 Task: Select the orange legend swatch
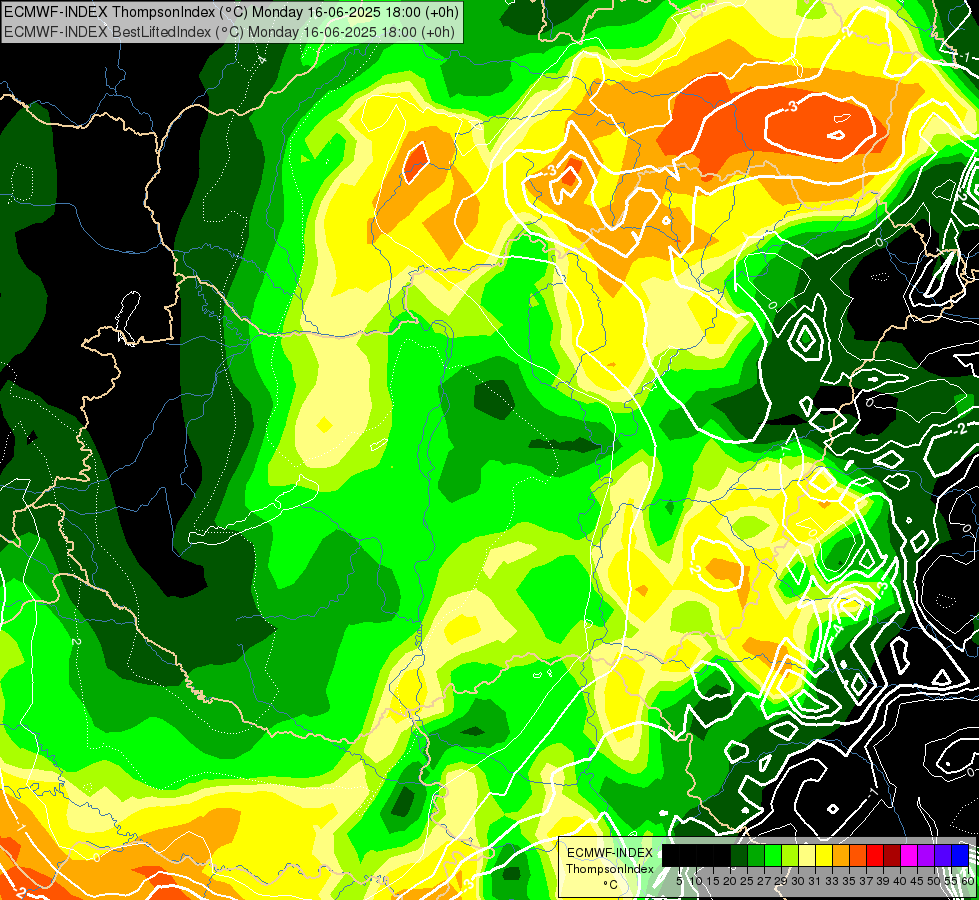840,855
